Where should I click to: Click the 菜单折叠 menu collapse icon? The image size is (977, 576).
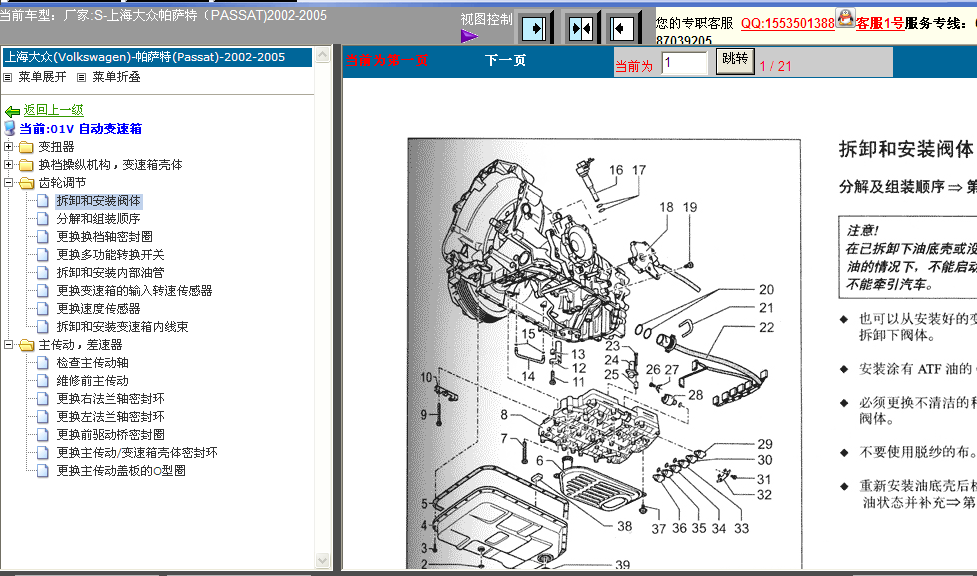pos(81,77)
